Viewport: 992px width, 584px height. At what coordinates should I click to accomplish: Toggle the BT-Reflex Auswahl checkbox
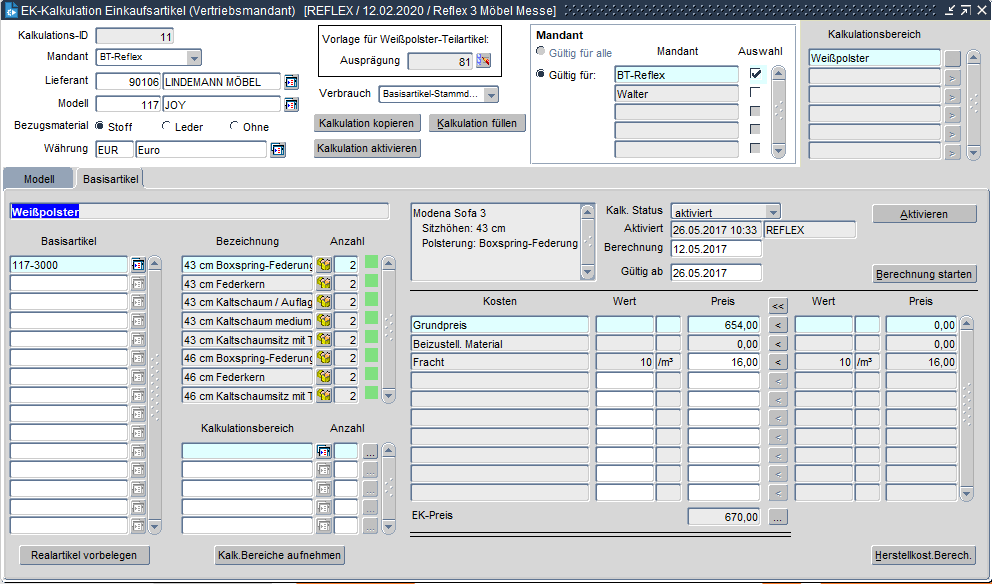[755, 74]
